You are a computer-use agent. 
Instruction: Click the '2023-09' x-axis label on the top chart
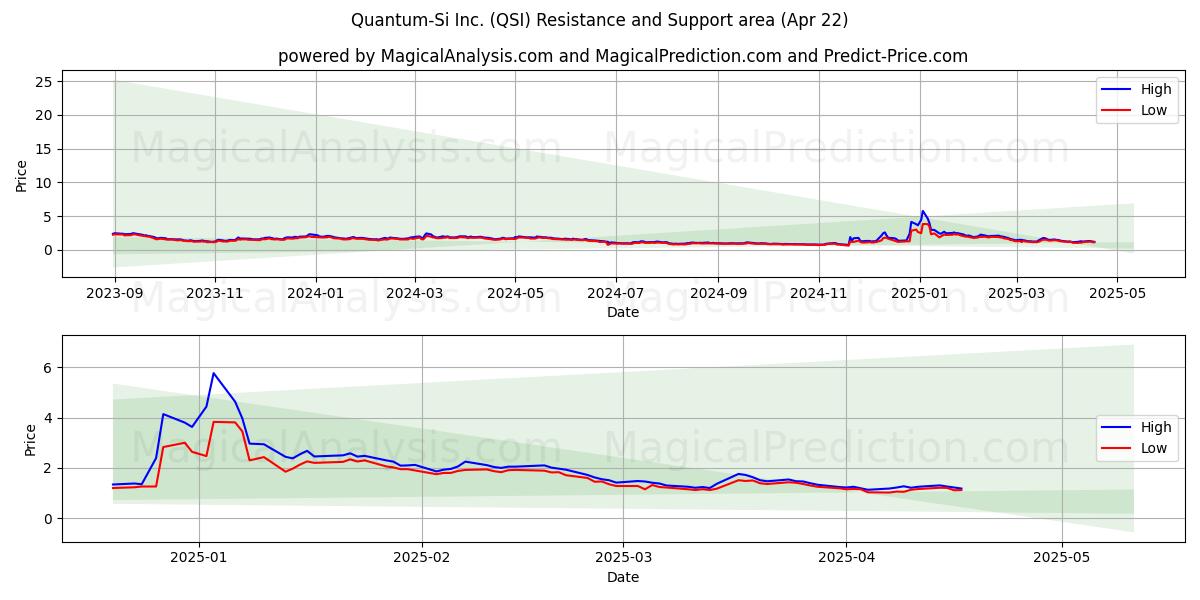pos(115,294)
